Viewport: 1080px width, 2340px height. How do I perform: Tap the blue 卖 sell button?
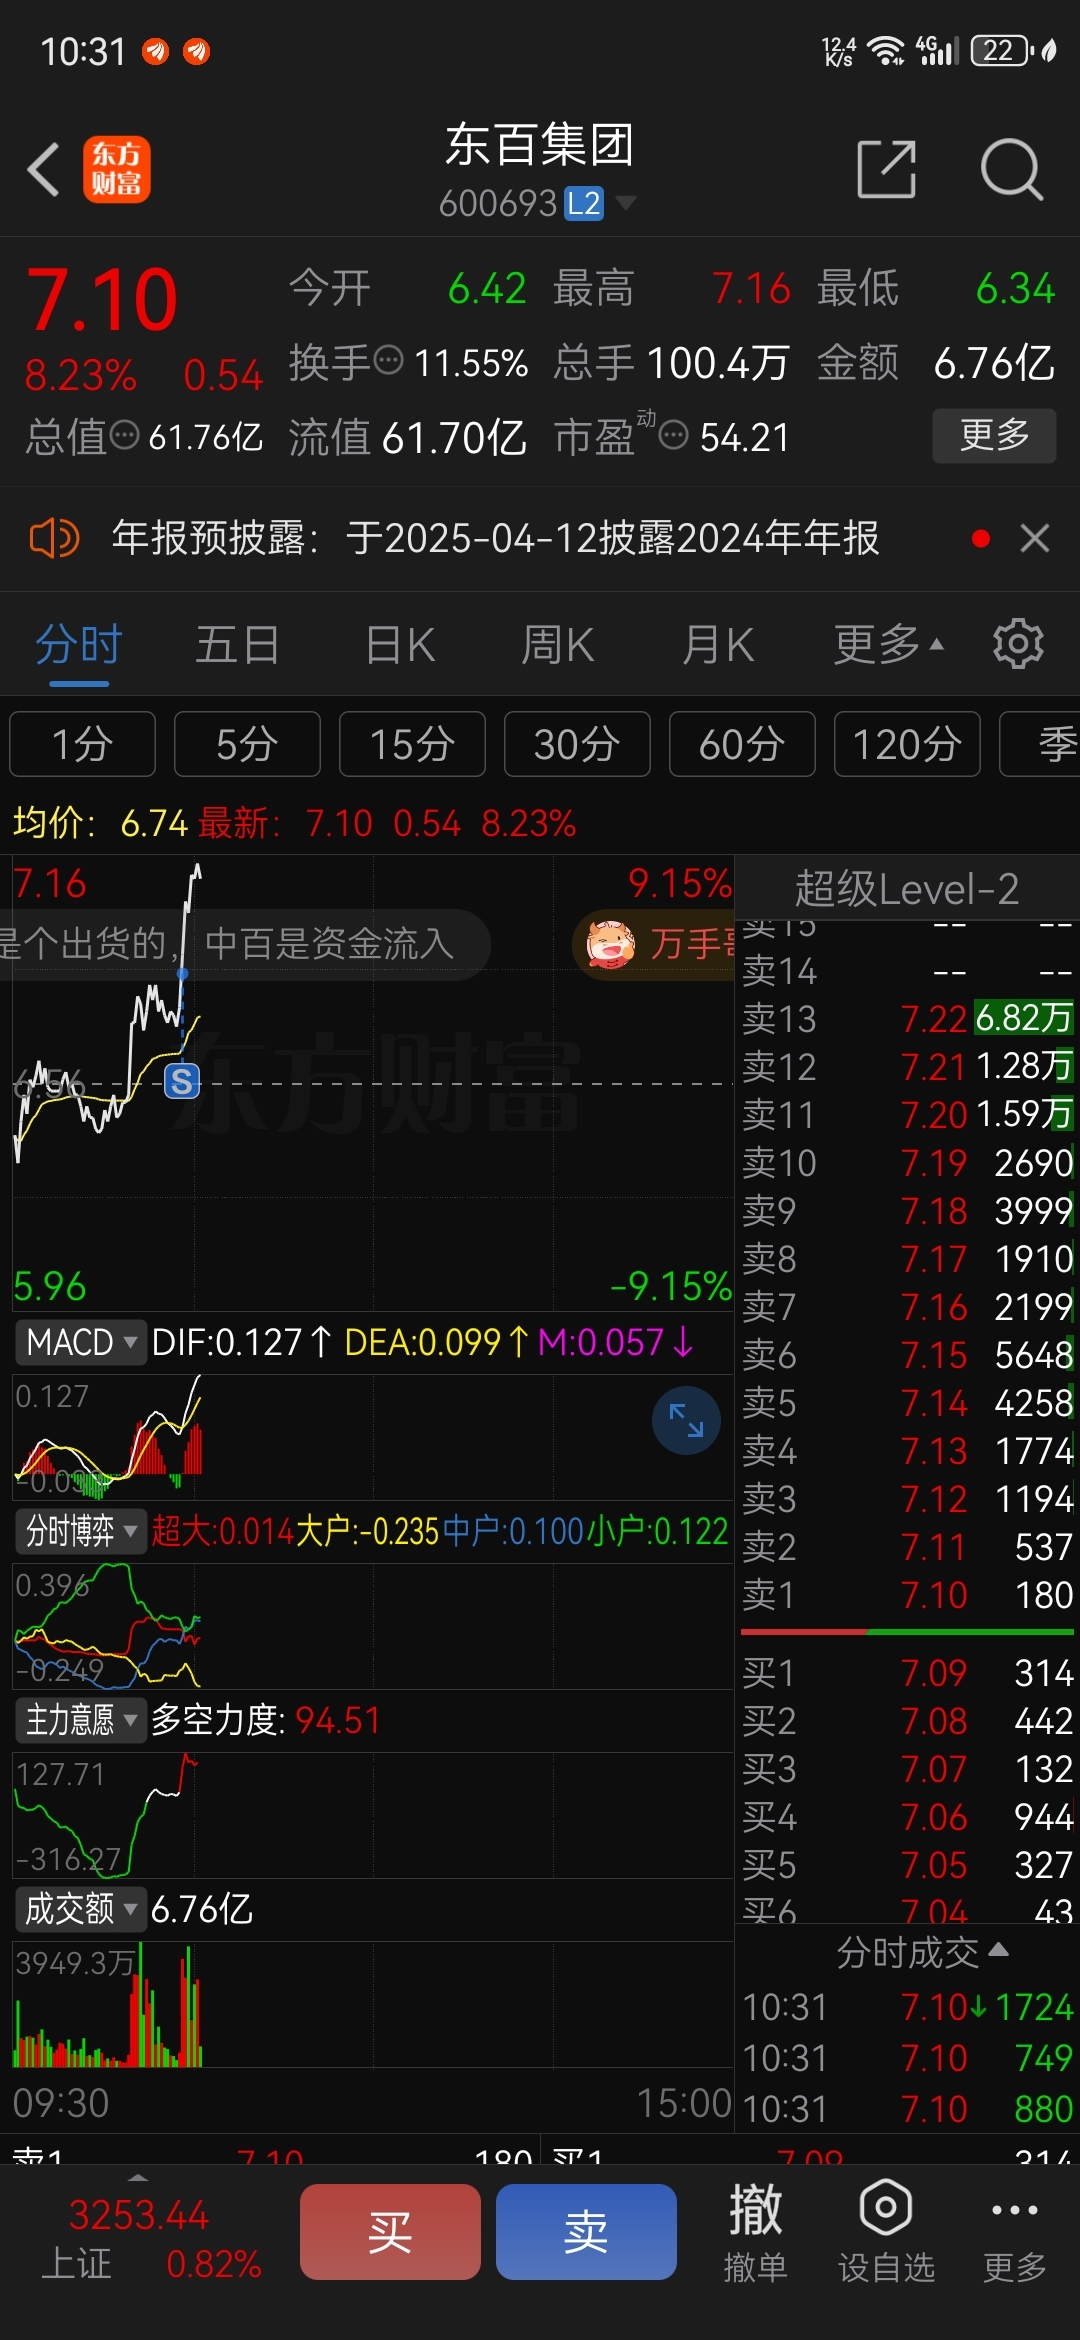click(586, 2232)
